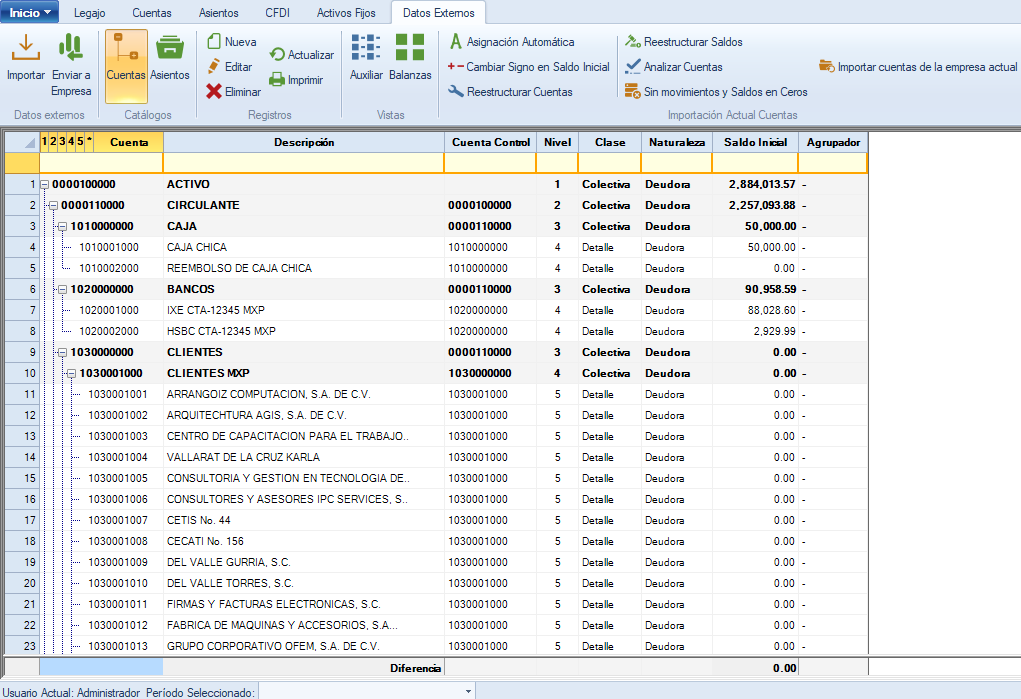Toggle level 5 outline button in header
The image size is (1021, 699).
[x=80, y=142]
